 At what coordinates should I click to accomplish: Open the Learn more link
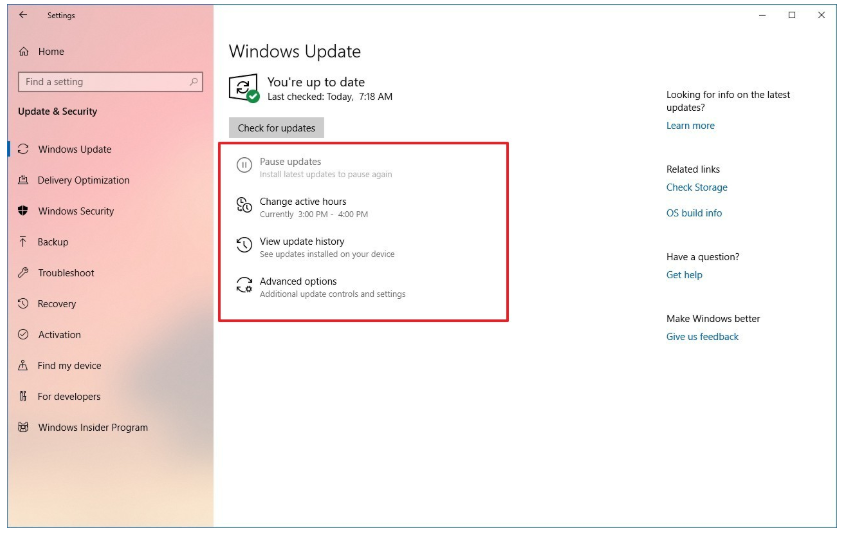tap(690, 126)
